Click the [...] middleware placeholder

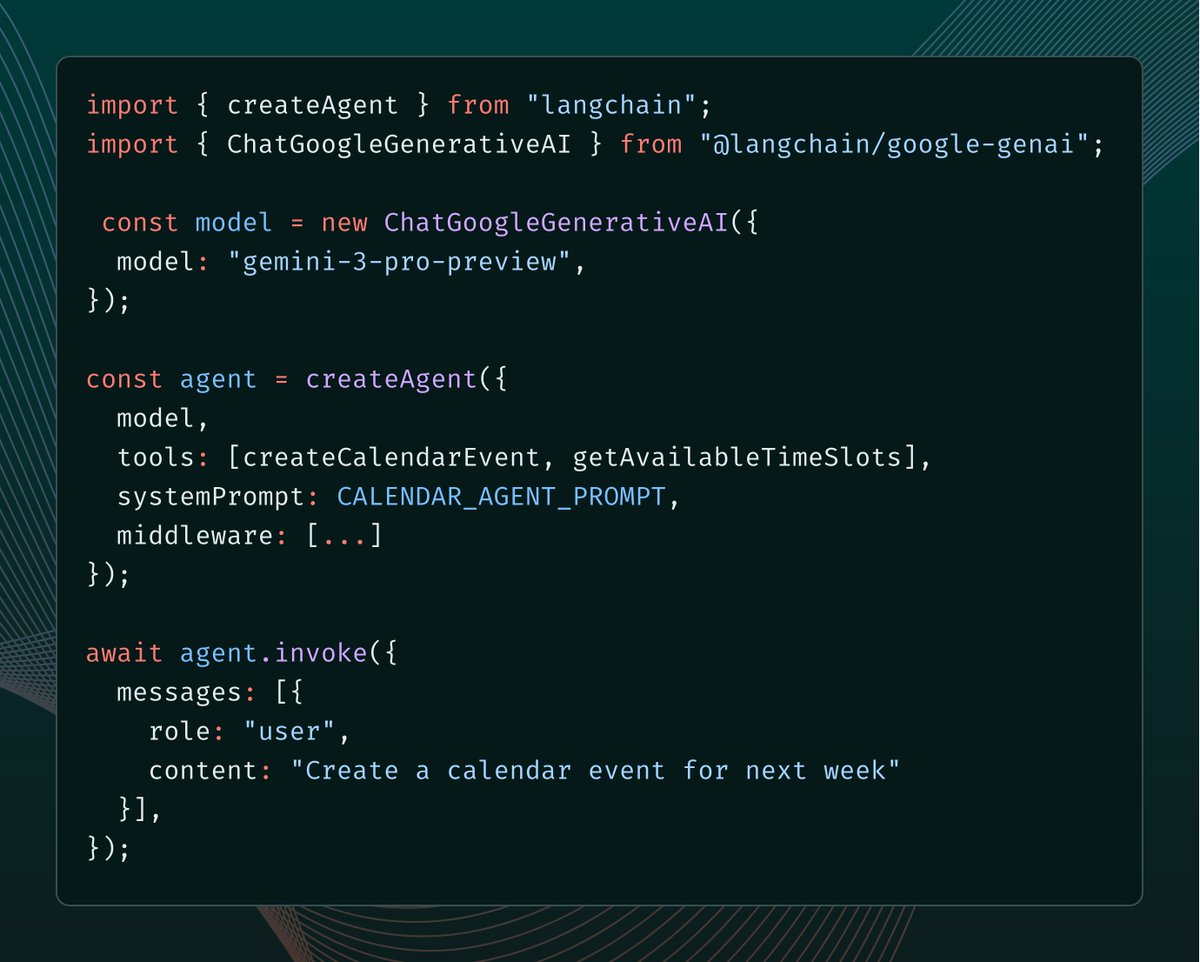click(x=344, y=535)
